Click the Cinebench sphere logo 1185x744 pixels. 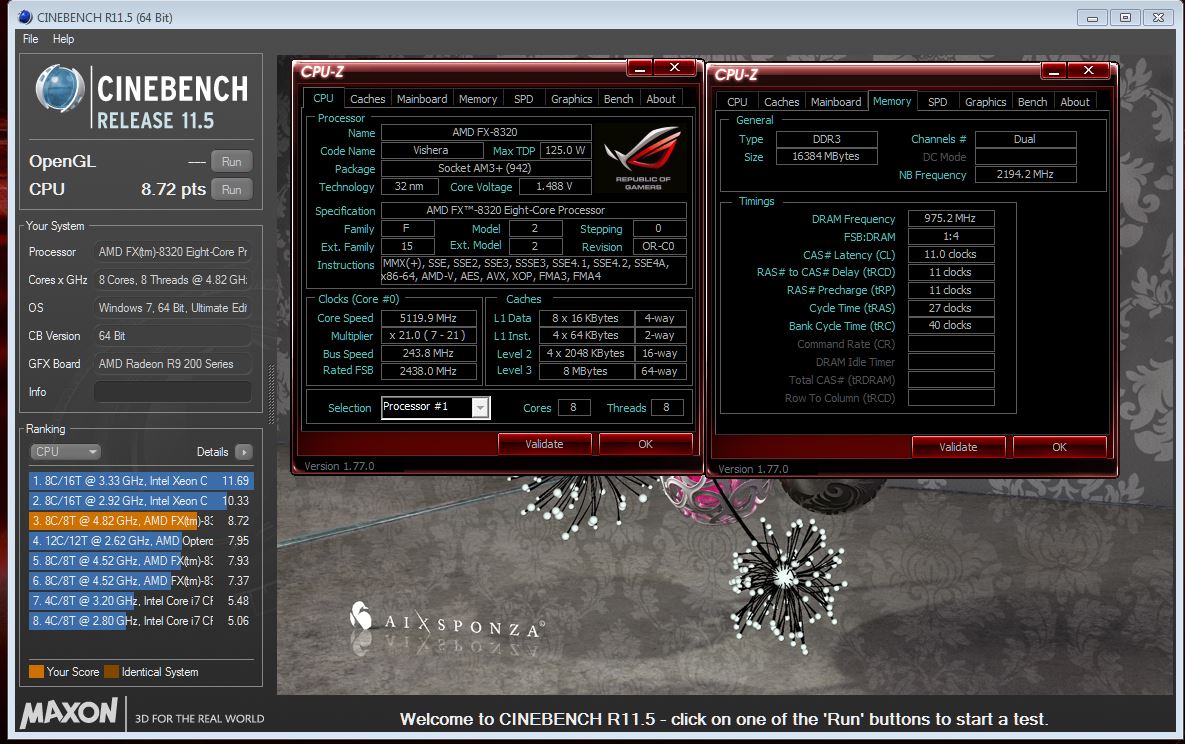[x=60, y=89]
